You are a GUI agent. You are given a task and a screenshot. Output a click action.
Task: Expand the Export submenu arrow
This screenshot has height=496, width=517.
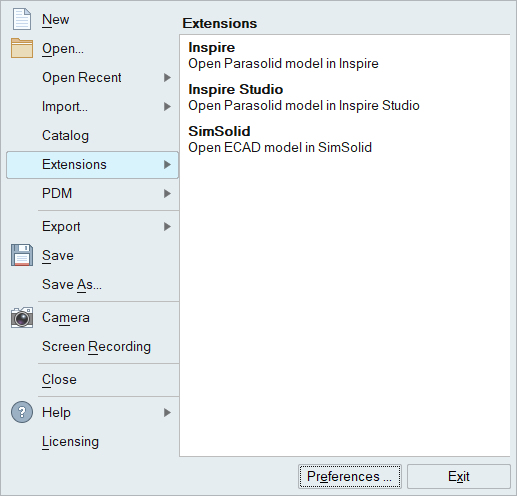point(167,227)
